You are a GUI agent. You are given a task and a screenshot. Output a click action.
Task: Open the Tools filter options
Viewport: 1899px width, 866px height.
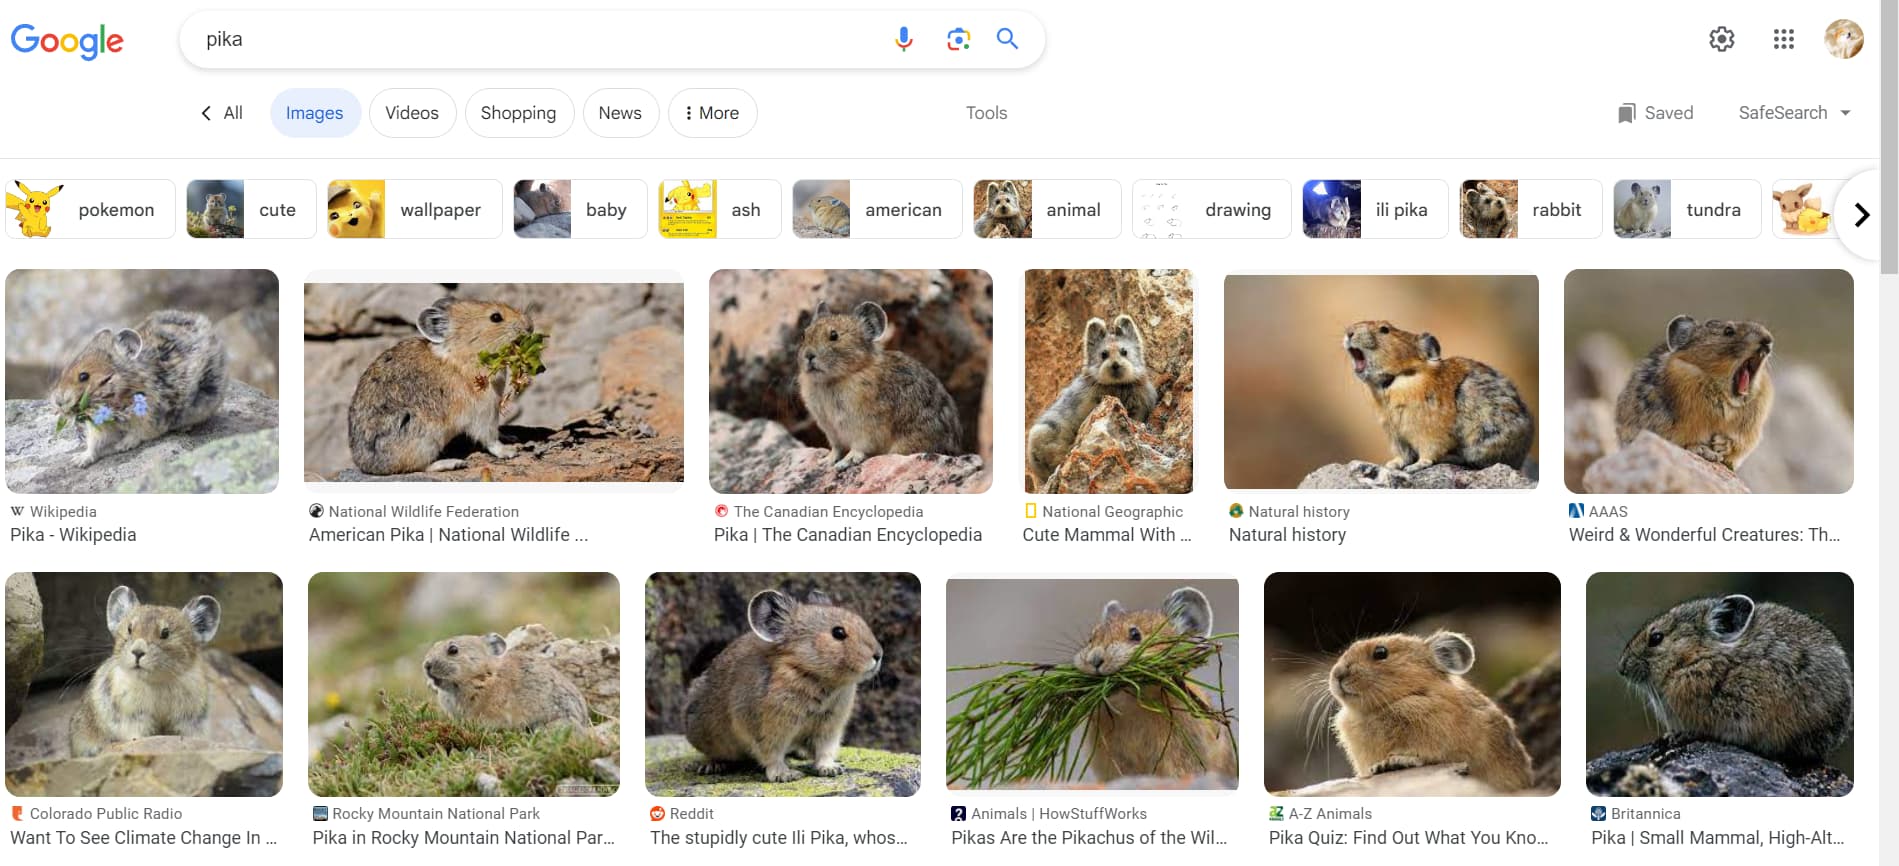986,113
